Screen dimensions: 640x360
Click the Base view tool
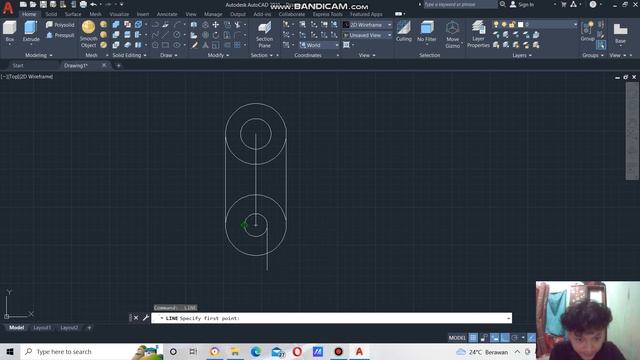click(x=620, y=33)
